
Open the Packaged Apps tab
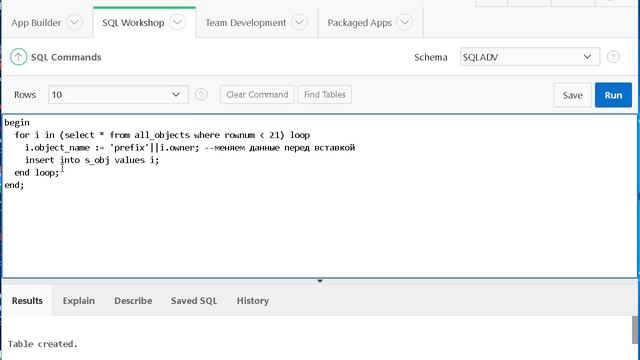tap(360, 23)
